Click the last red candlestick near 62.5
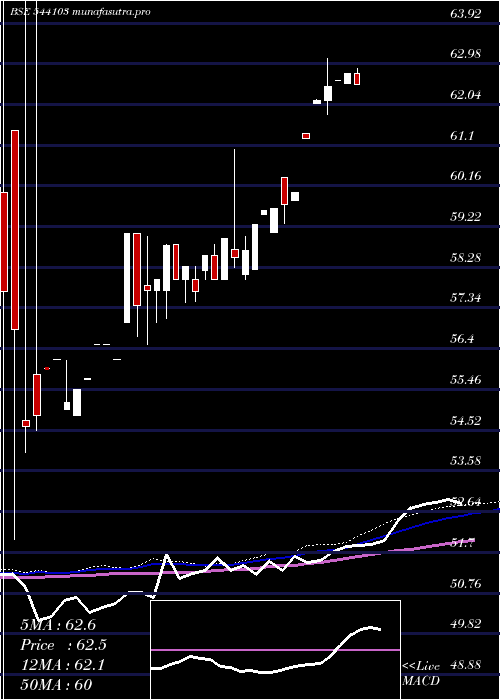 [357, 79]
